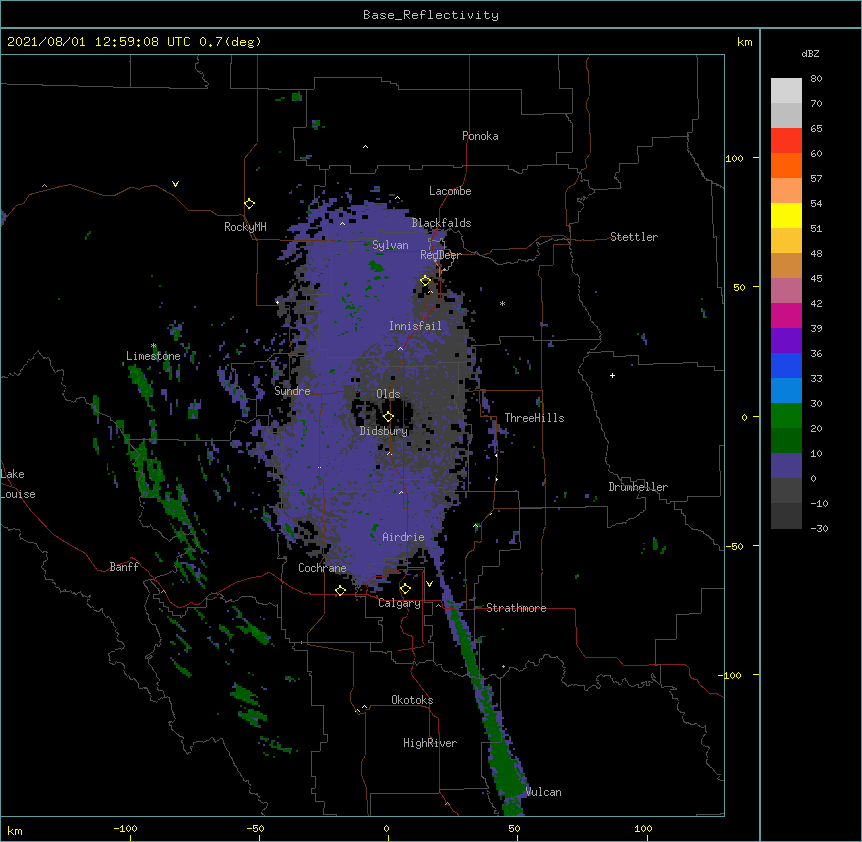
Task: Click yellow diamond marker south of RedDeer
Action: tap(426, 281)
